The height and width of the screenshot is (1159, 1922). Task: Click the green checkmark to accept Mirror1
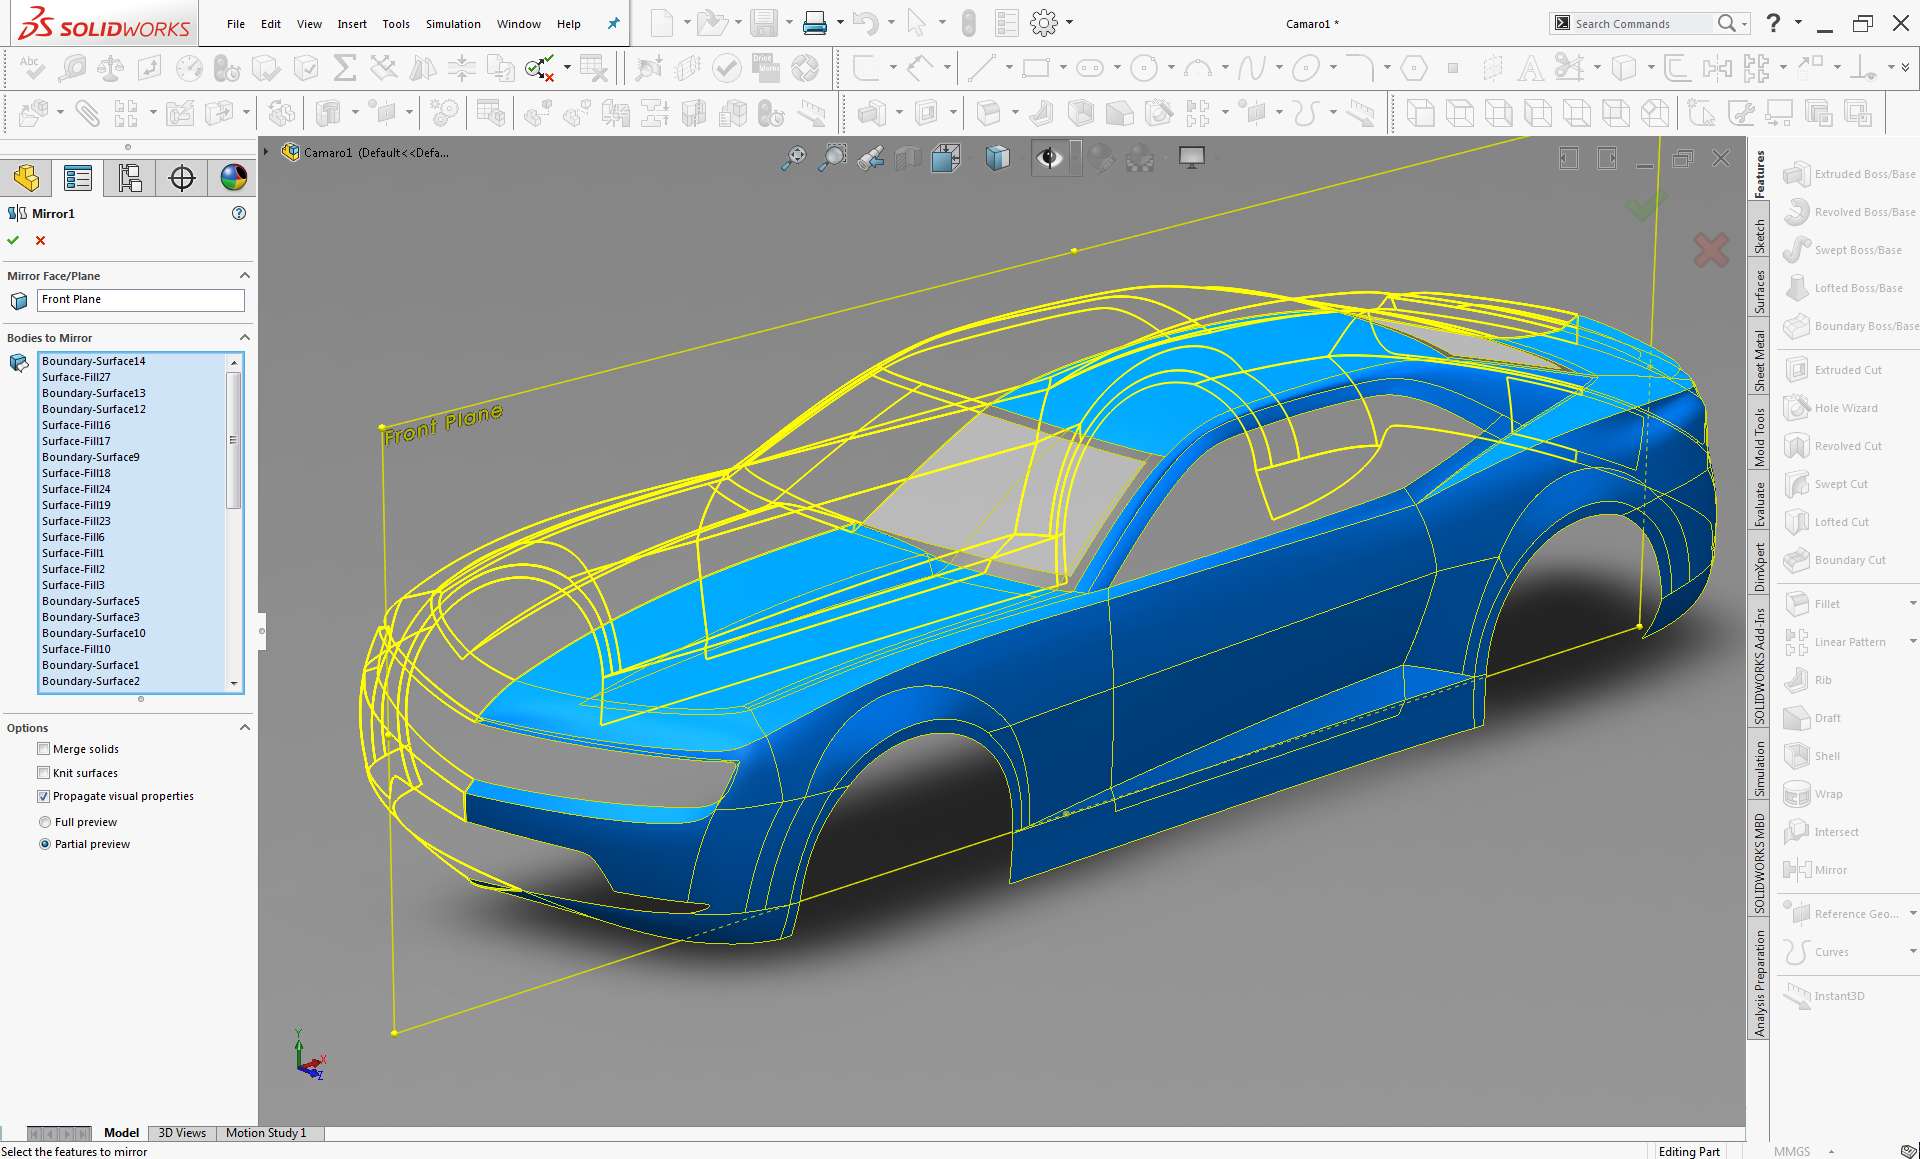[x=13, y=240]
